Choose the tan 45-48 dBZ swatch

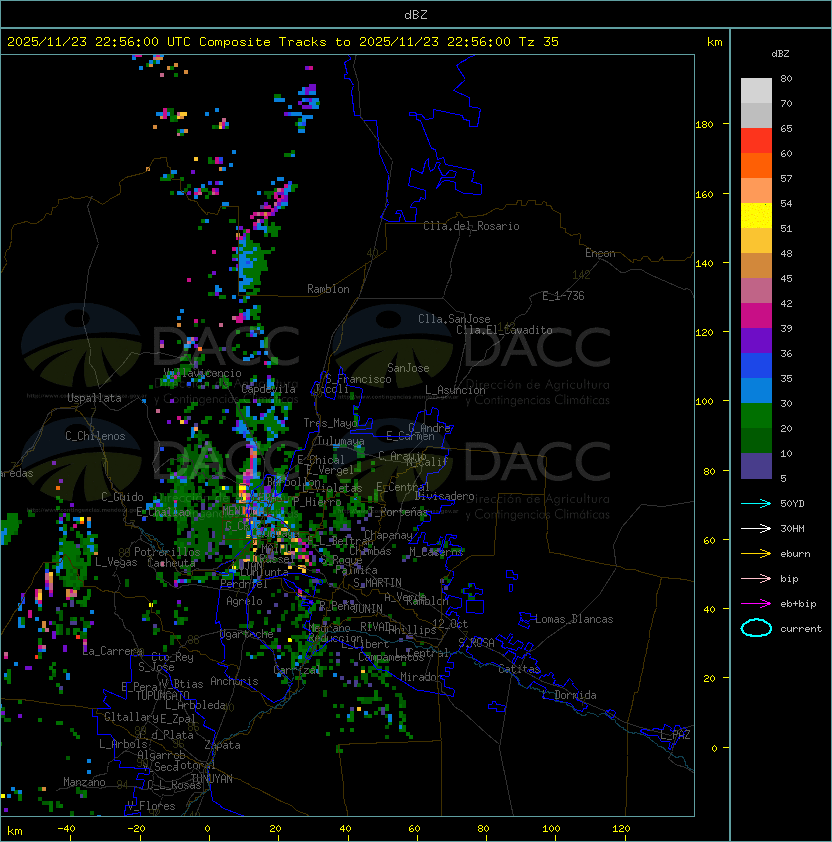(x=756, y=266)
